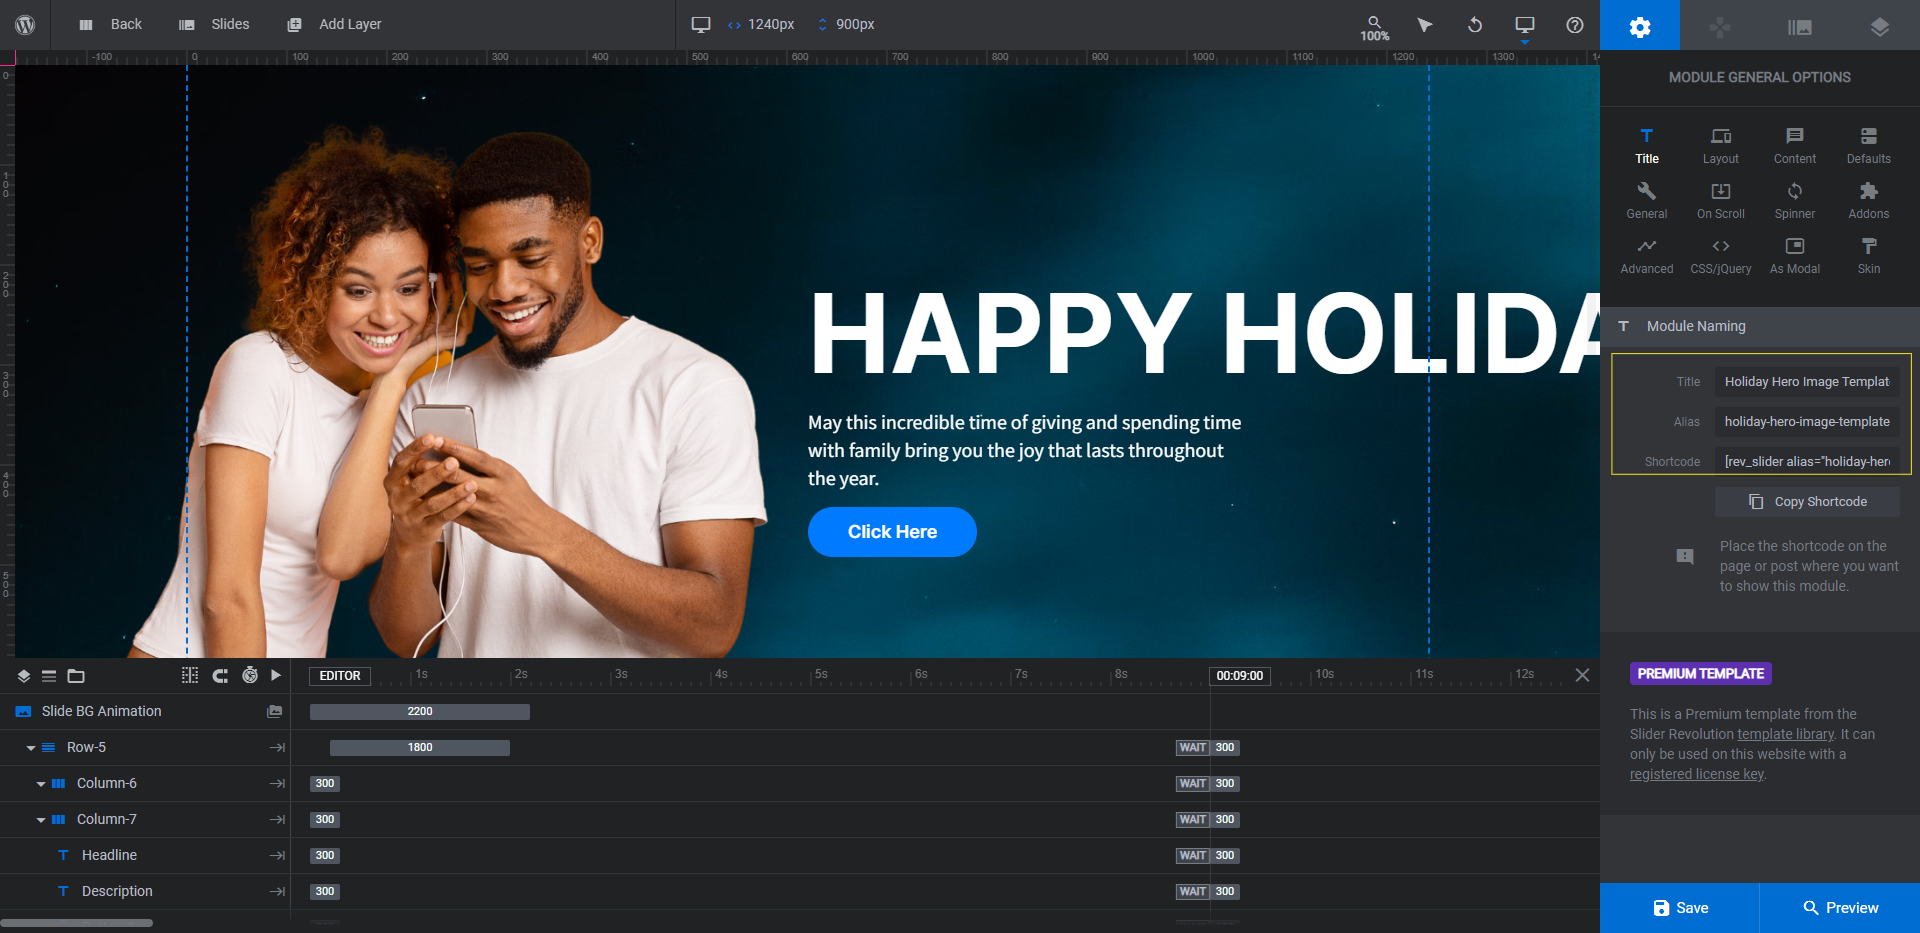
Task: Toggle the timeline grid selection icon
Action: [x=190, y=676]
